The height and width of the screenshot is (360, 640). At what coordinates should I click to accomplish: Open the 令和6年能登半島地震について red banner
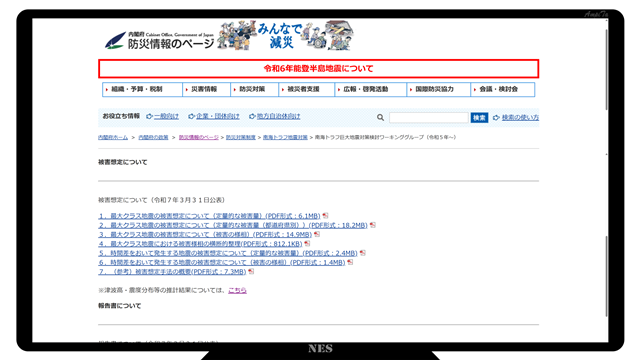(x=318, y=69)
